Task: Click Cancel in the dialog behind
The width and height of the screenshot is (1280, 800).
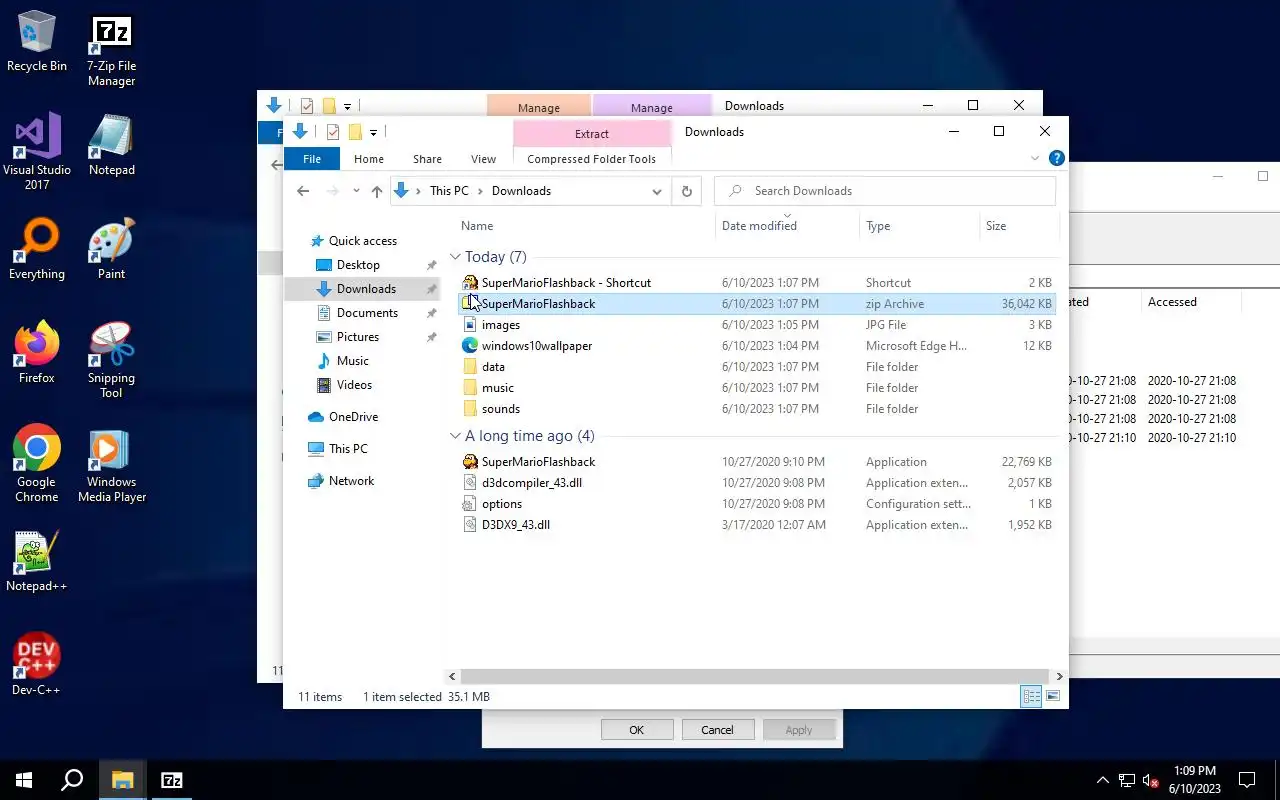Action: [x=717, y=730]
